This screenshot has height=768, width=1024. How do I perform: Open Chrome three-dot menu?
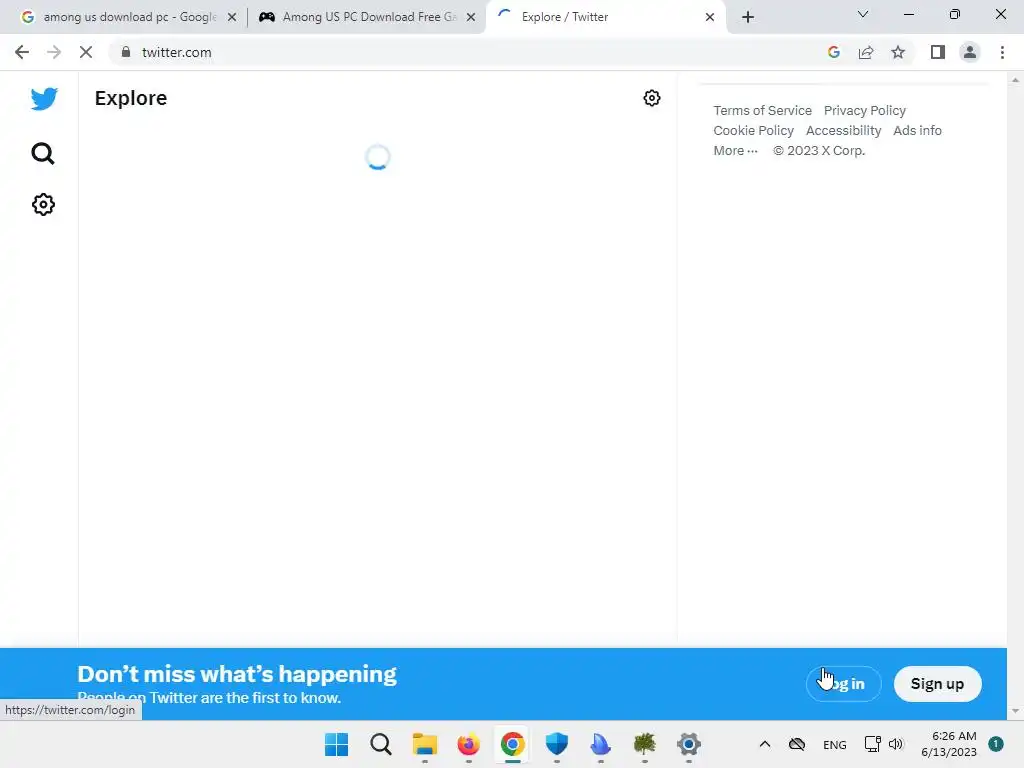pos(1002,52)
